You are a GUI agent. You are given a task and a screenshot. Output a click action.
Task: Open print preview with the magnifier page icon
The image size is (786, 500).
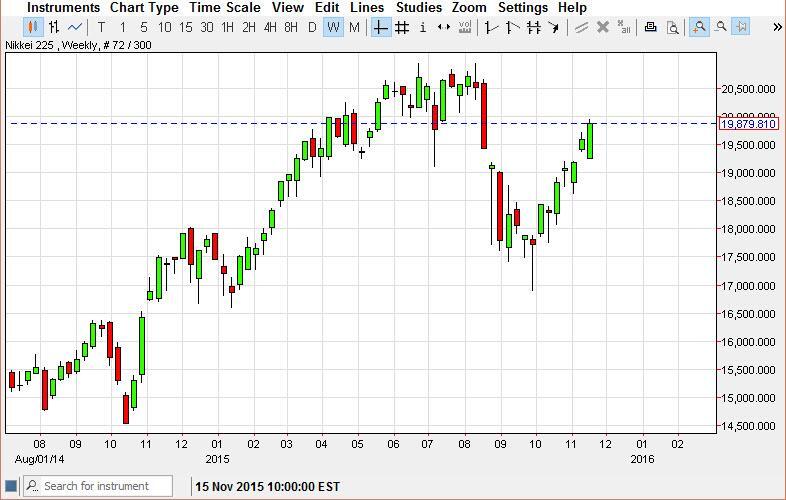click(x=673, y=27)
